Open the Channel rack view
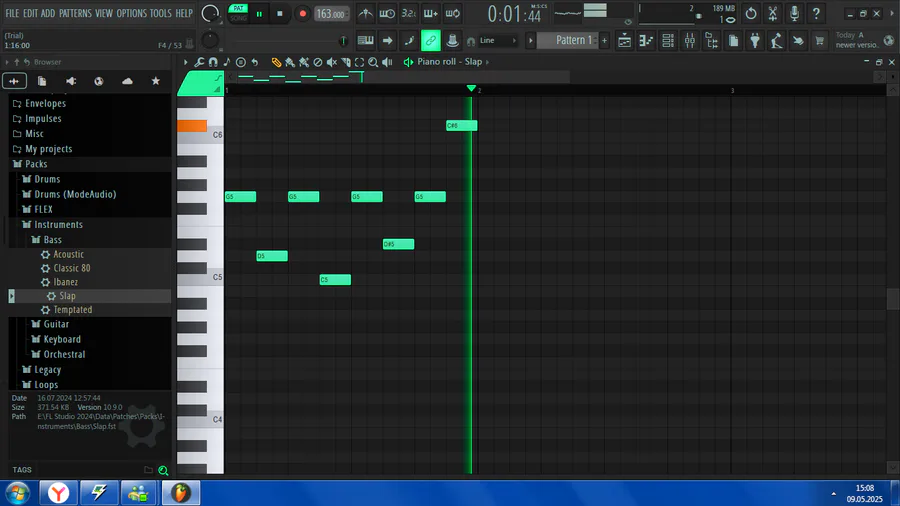The height and width of the screenshot is (506, 900). point(668,41)
